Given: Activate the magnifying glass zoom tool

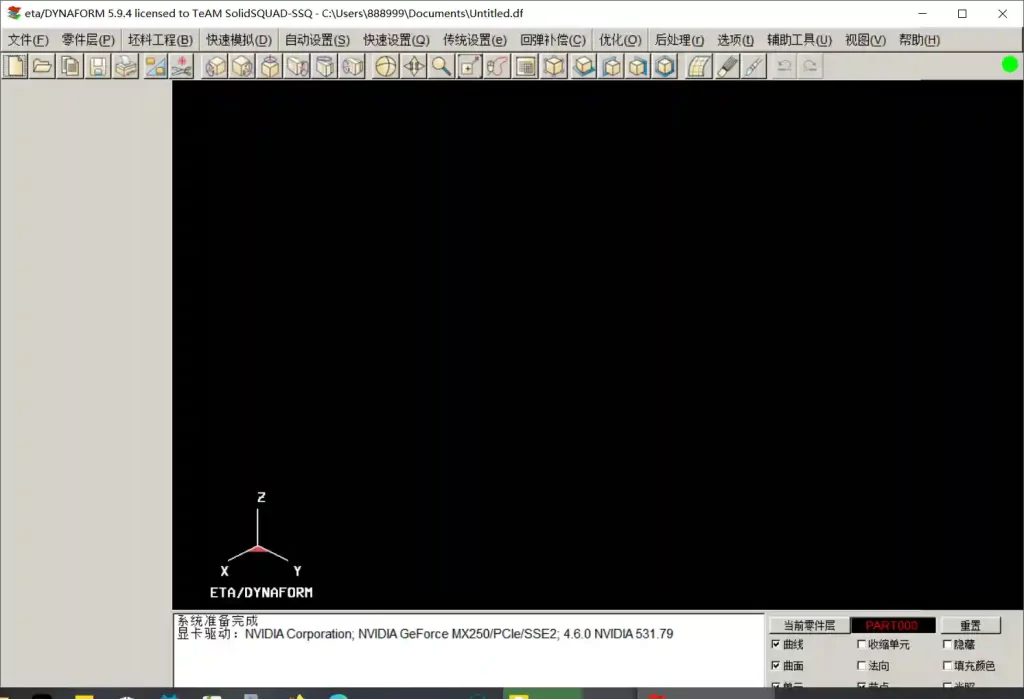Looking at the screenshot, I should click(x=442, y=67).
